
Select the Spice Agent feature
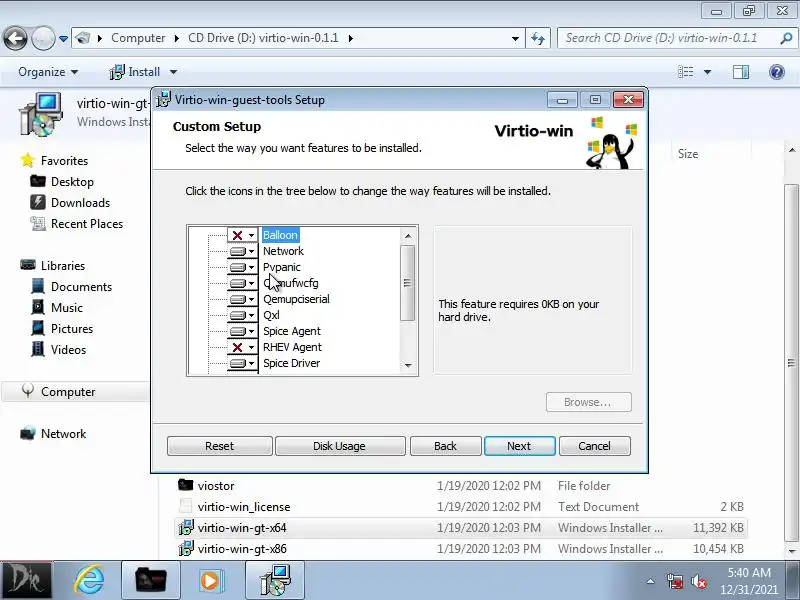pyautogui.click(x=292, y=331)
